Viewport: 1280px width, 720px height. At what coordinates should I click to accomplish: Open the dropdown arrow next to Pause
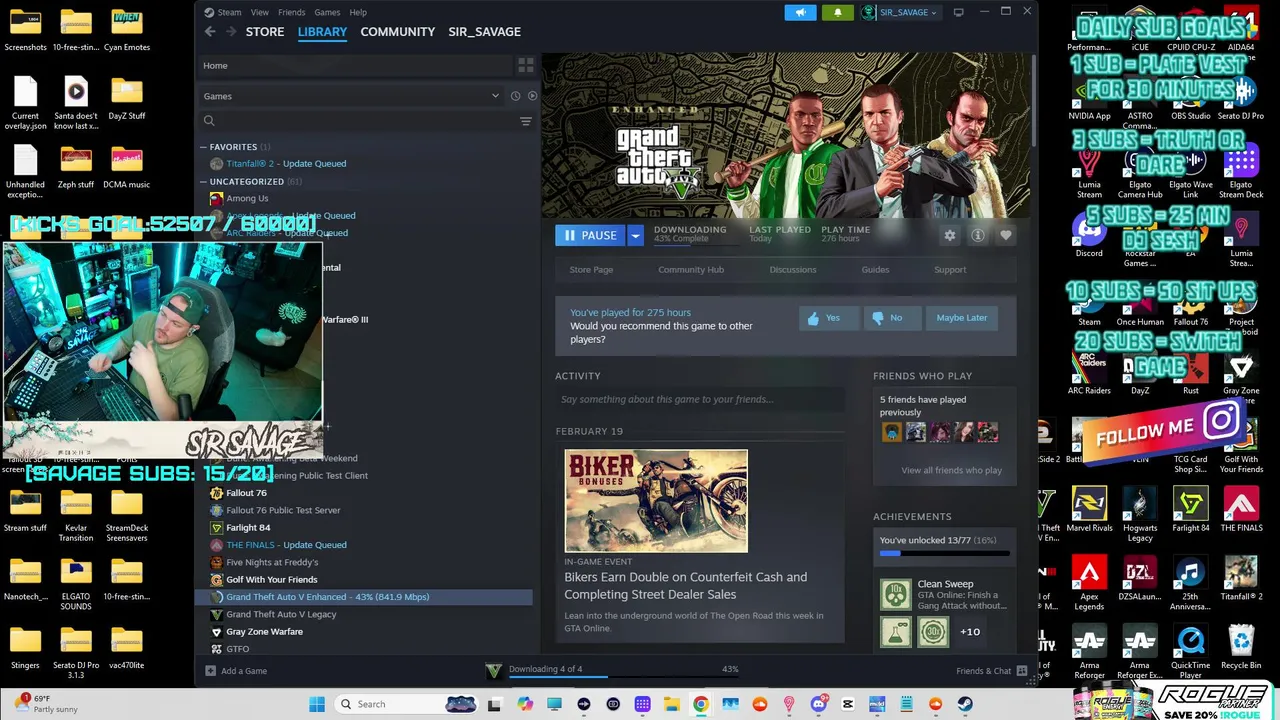tap(635, 236)
